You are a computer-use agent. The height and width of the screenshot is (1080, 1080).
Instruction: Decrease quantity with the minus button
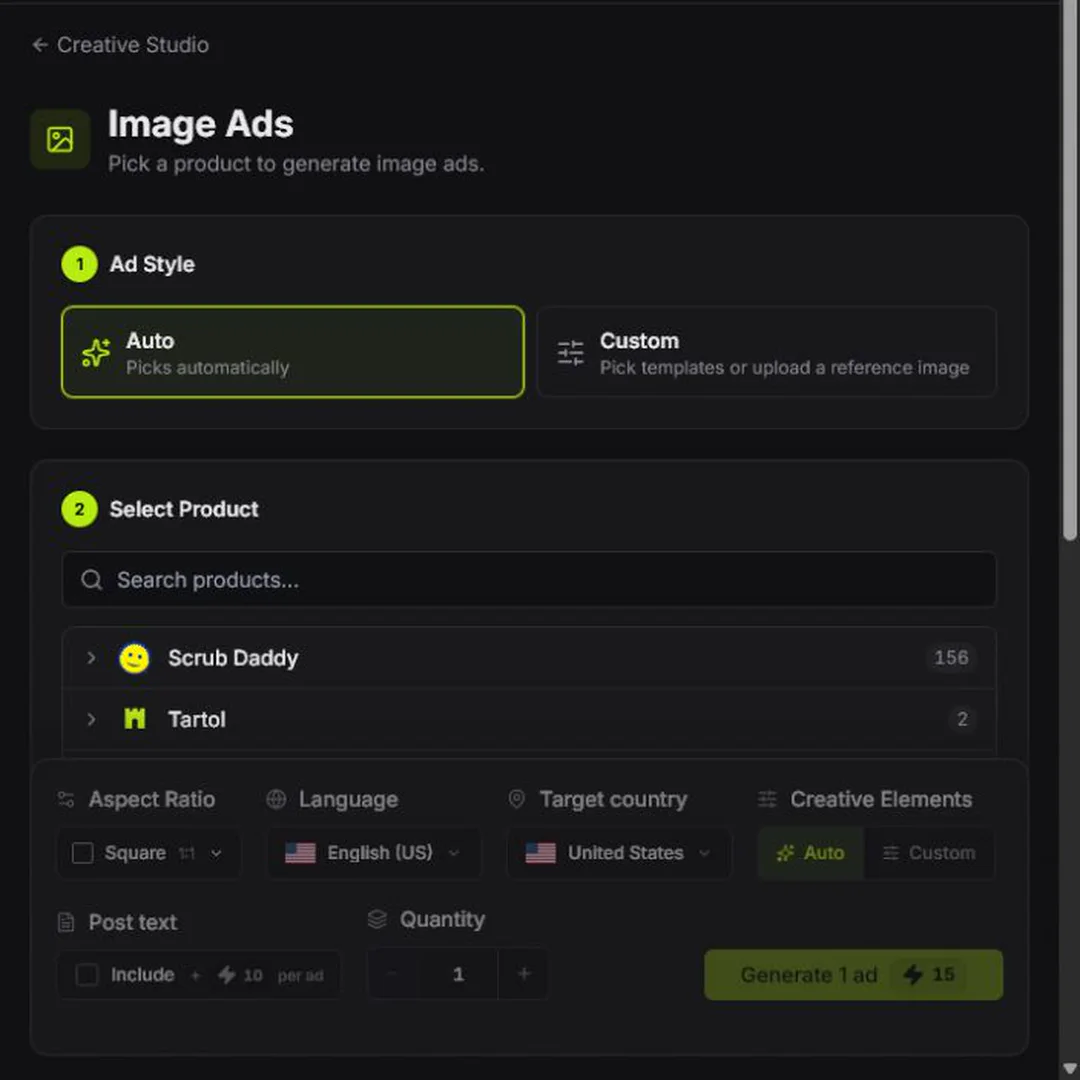pos(393,974)
